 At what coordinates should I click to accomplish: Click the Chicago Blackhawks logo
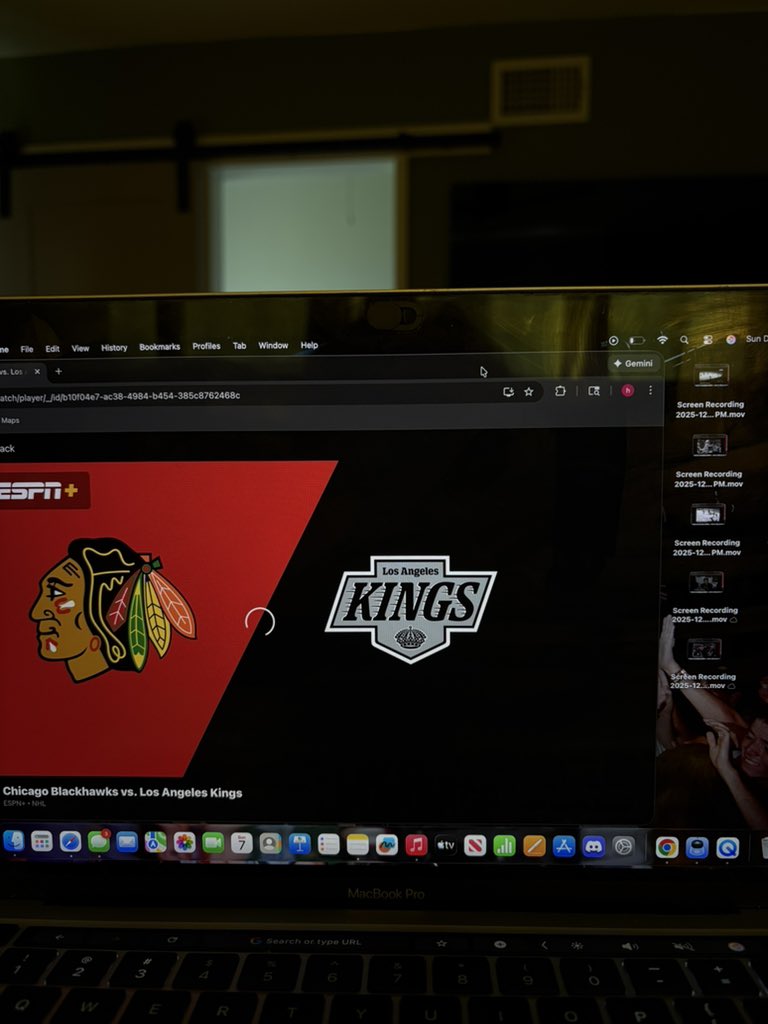coord(112,609)
